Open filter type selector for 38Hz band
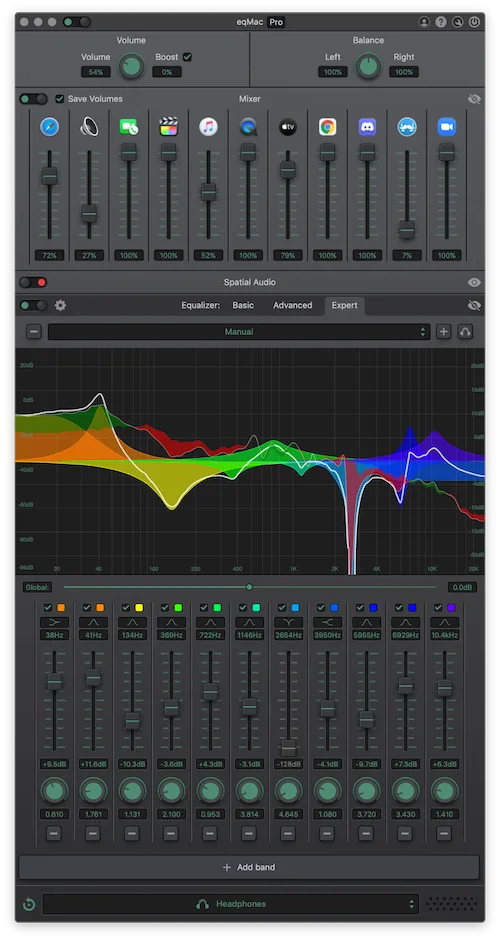This screenshot has height=940, width=500. point(54,622)
